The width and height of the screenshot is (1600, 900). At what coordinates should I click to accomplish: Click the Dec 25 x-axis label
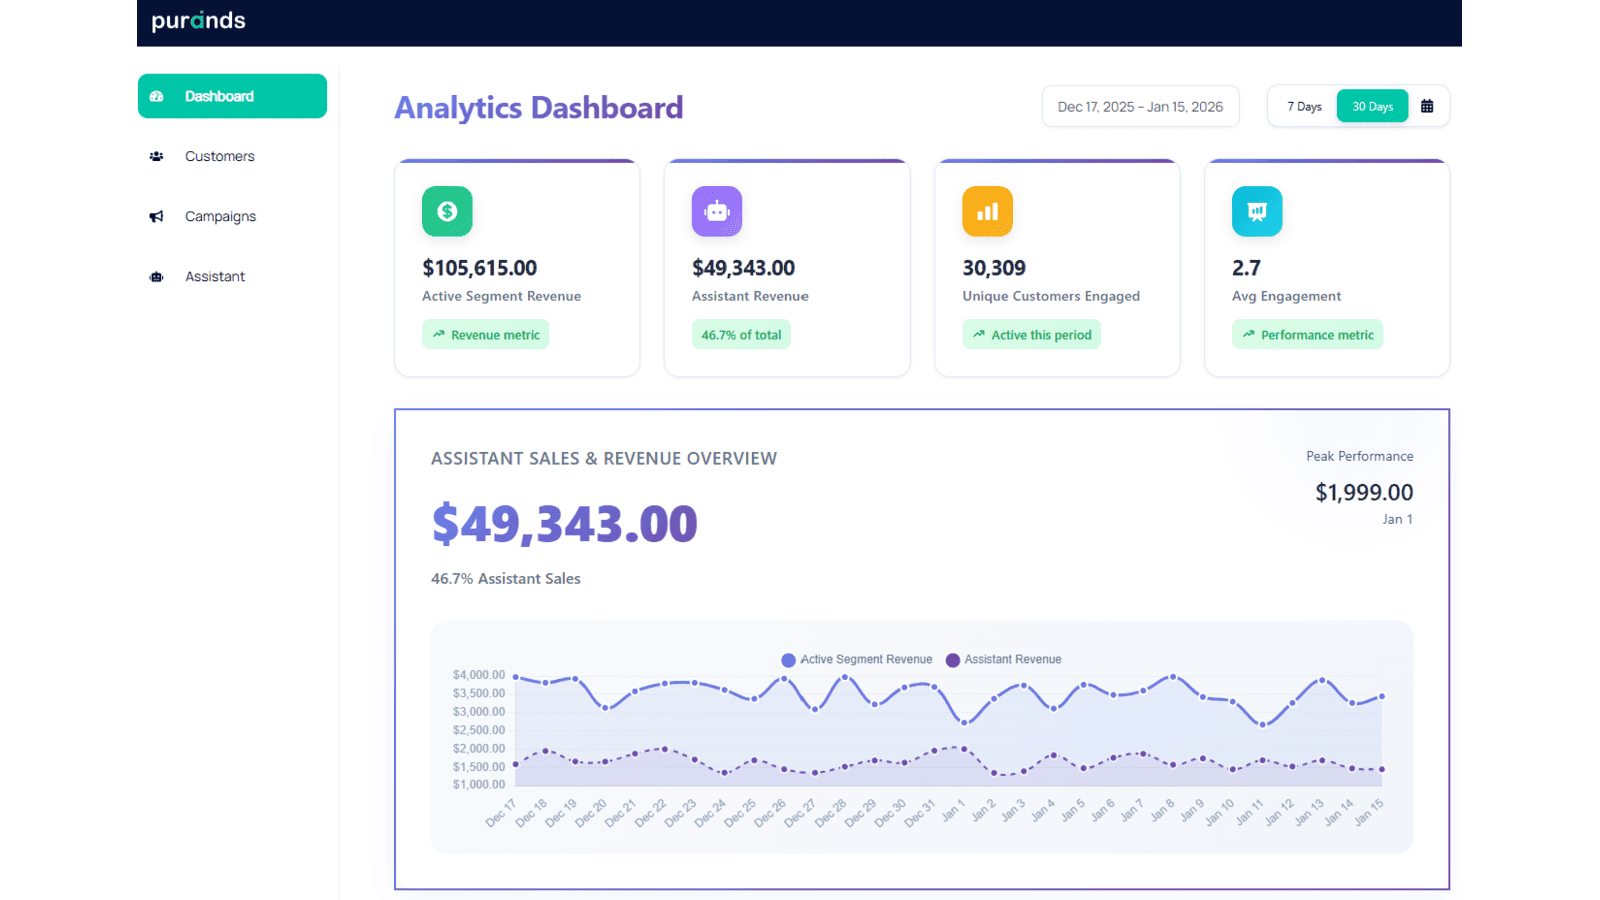click(741, 812)
